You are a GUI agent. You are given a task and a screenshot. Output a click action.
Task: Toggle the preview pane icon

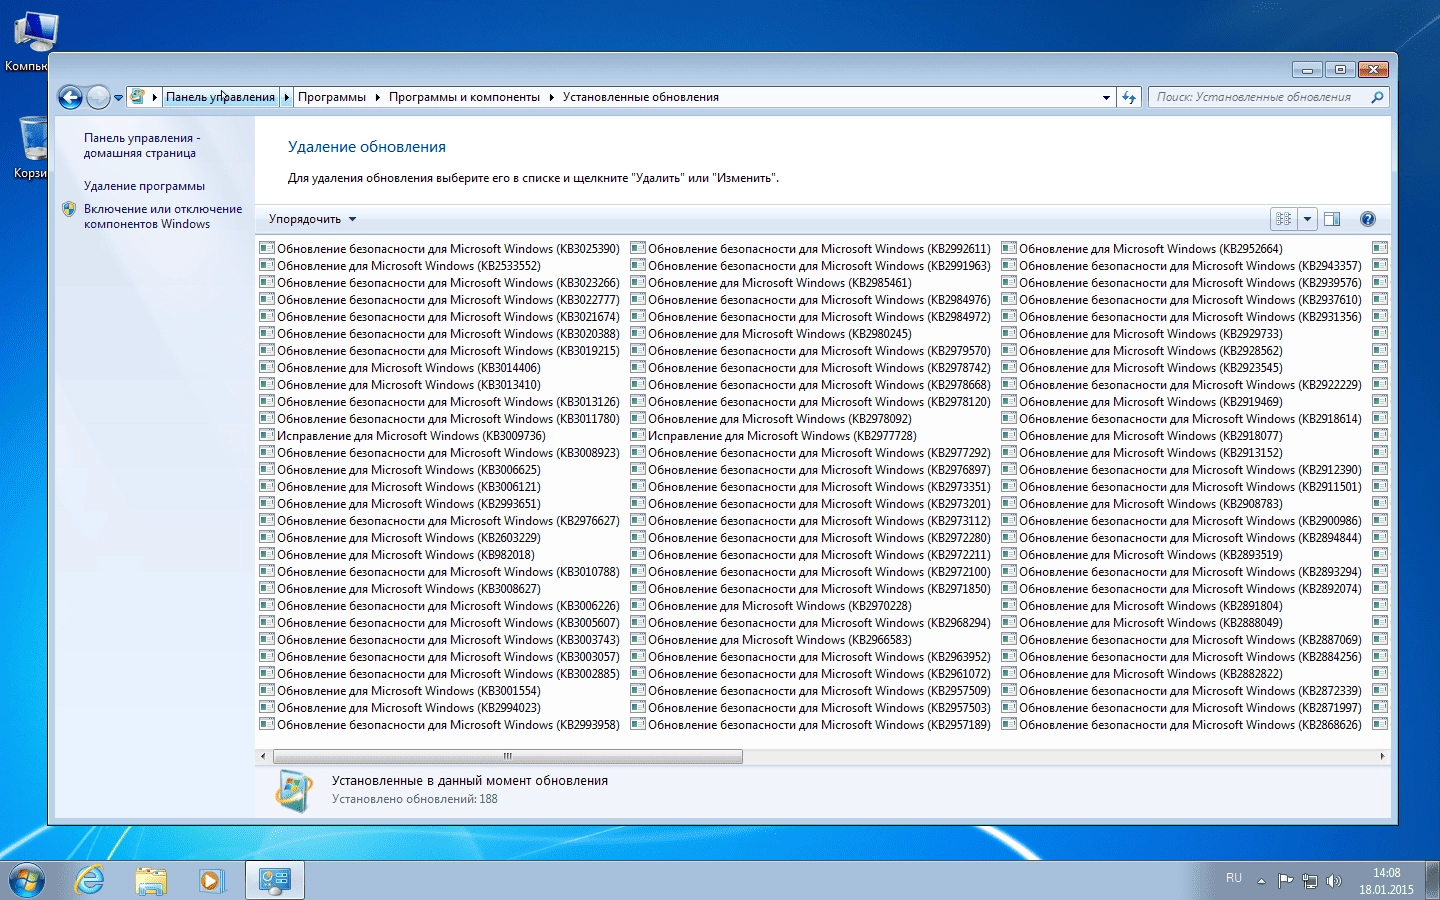1332,219
